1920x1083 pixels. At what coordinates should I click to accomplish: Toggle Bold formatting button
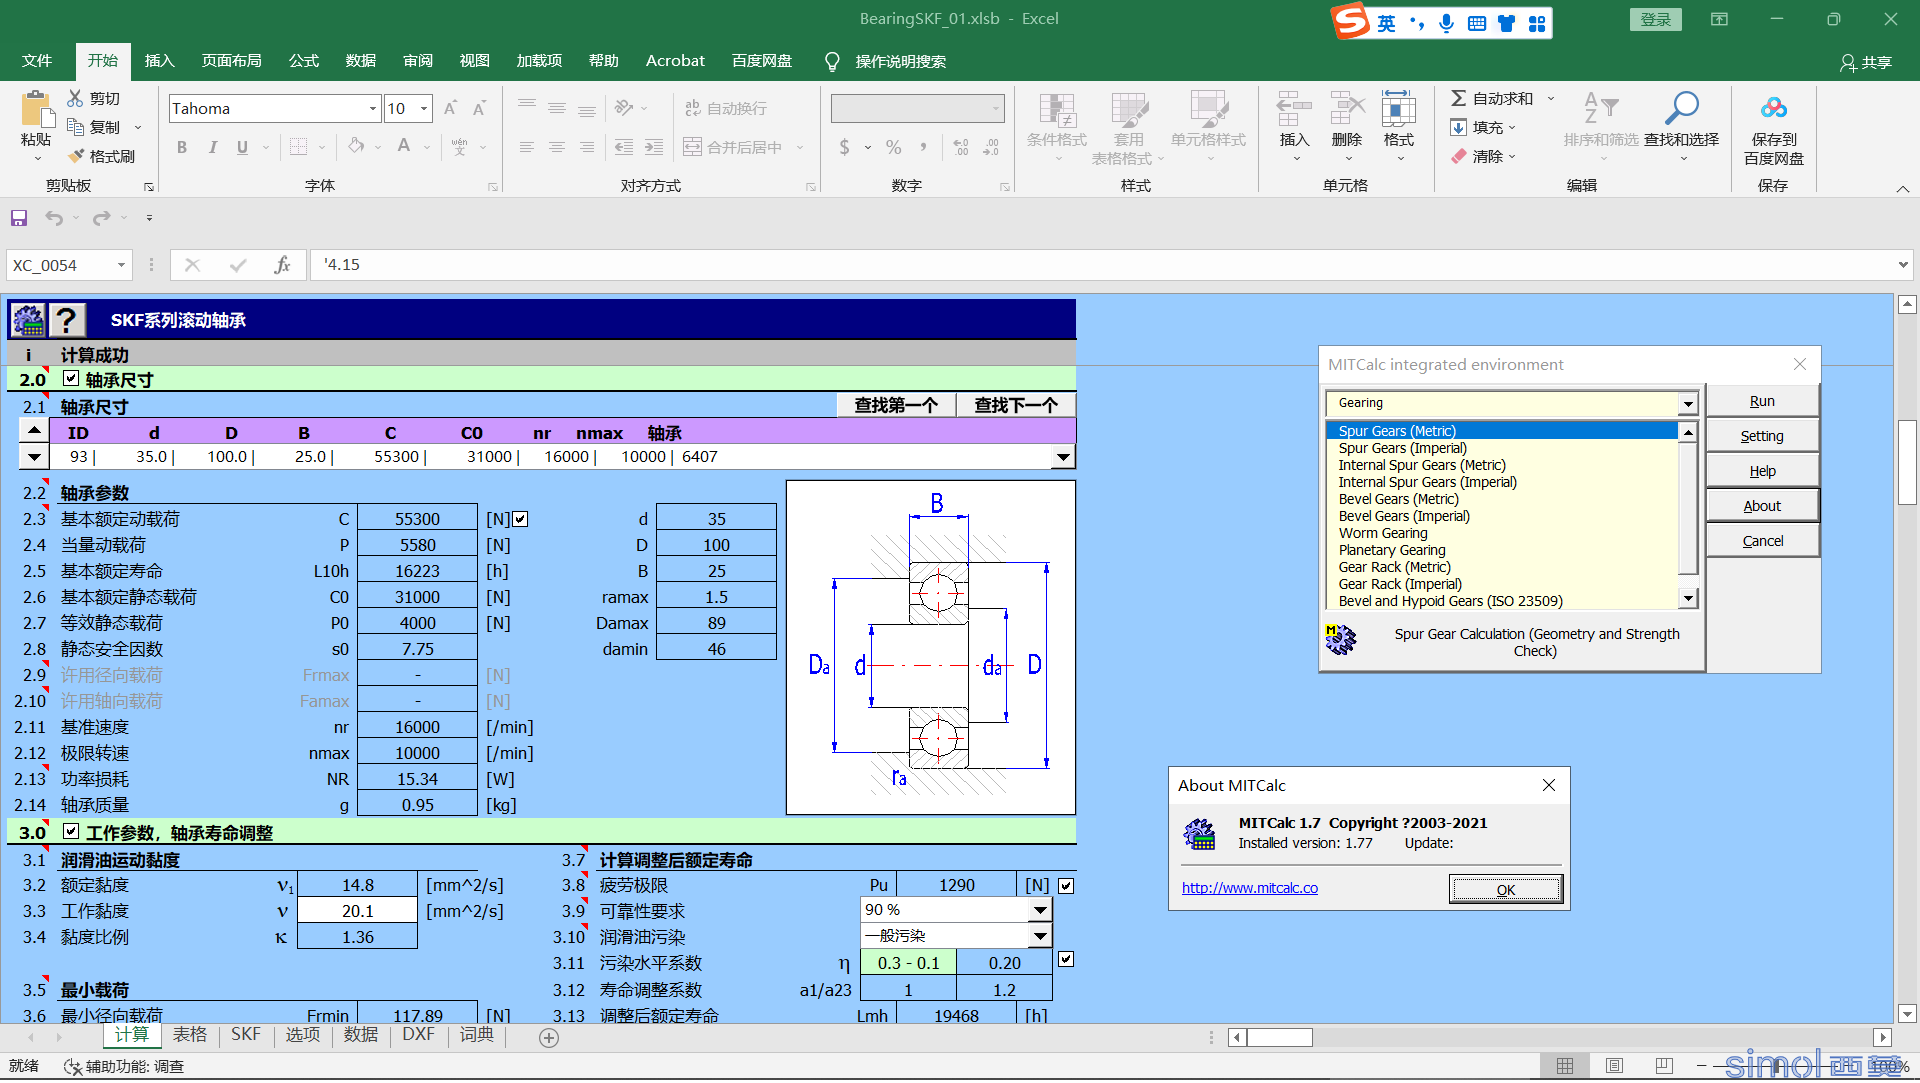point(182,147)
